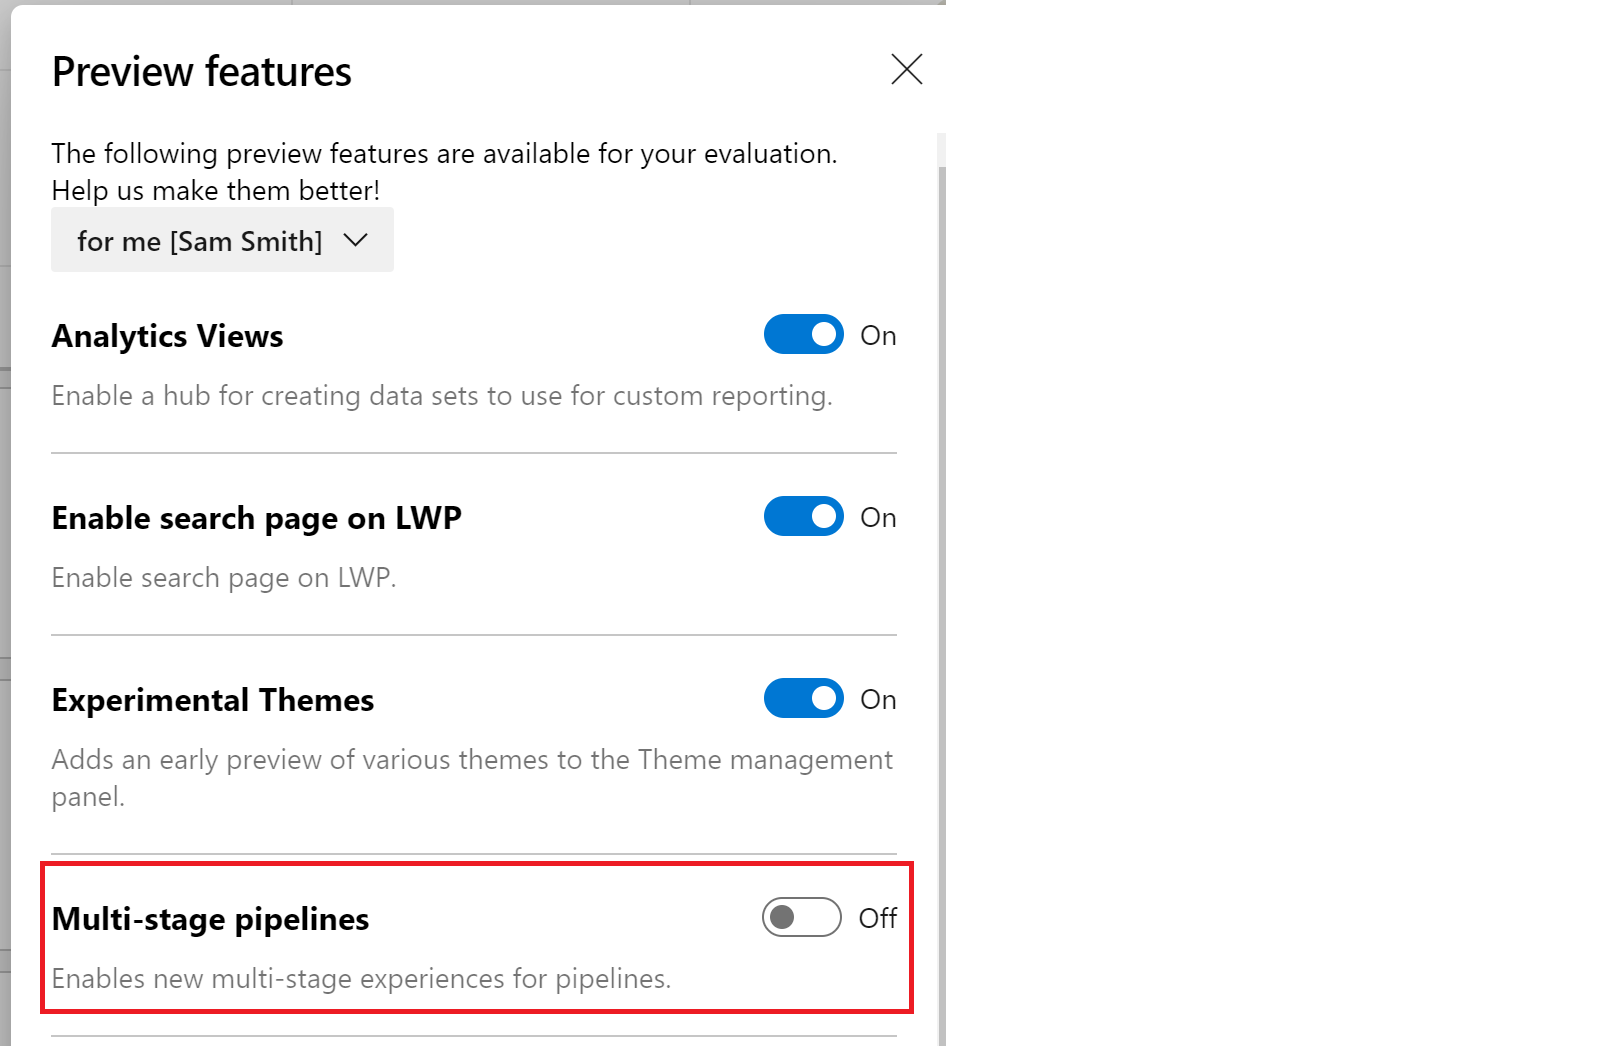The width and height of the screenshot is (1600, 1046).
Task: Click the Multi-stage pipelines description text
Action: coord(361,978)
